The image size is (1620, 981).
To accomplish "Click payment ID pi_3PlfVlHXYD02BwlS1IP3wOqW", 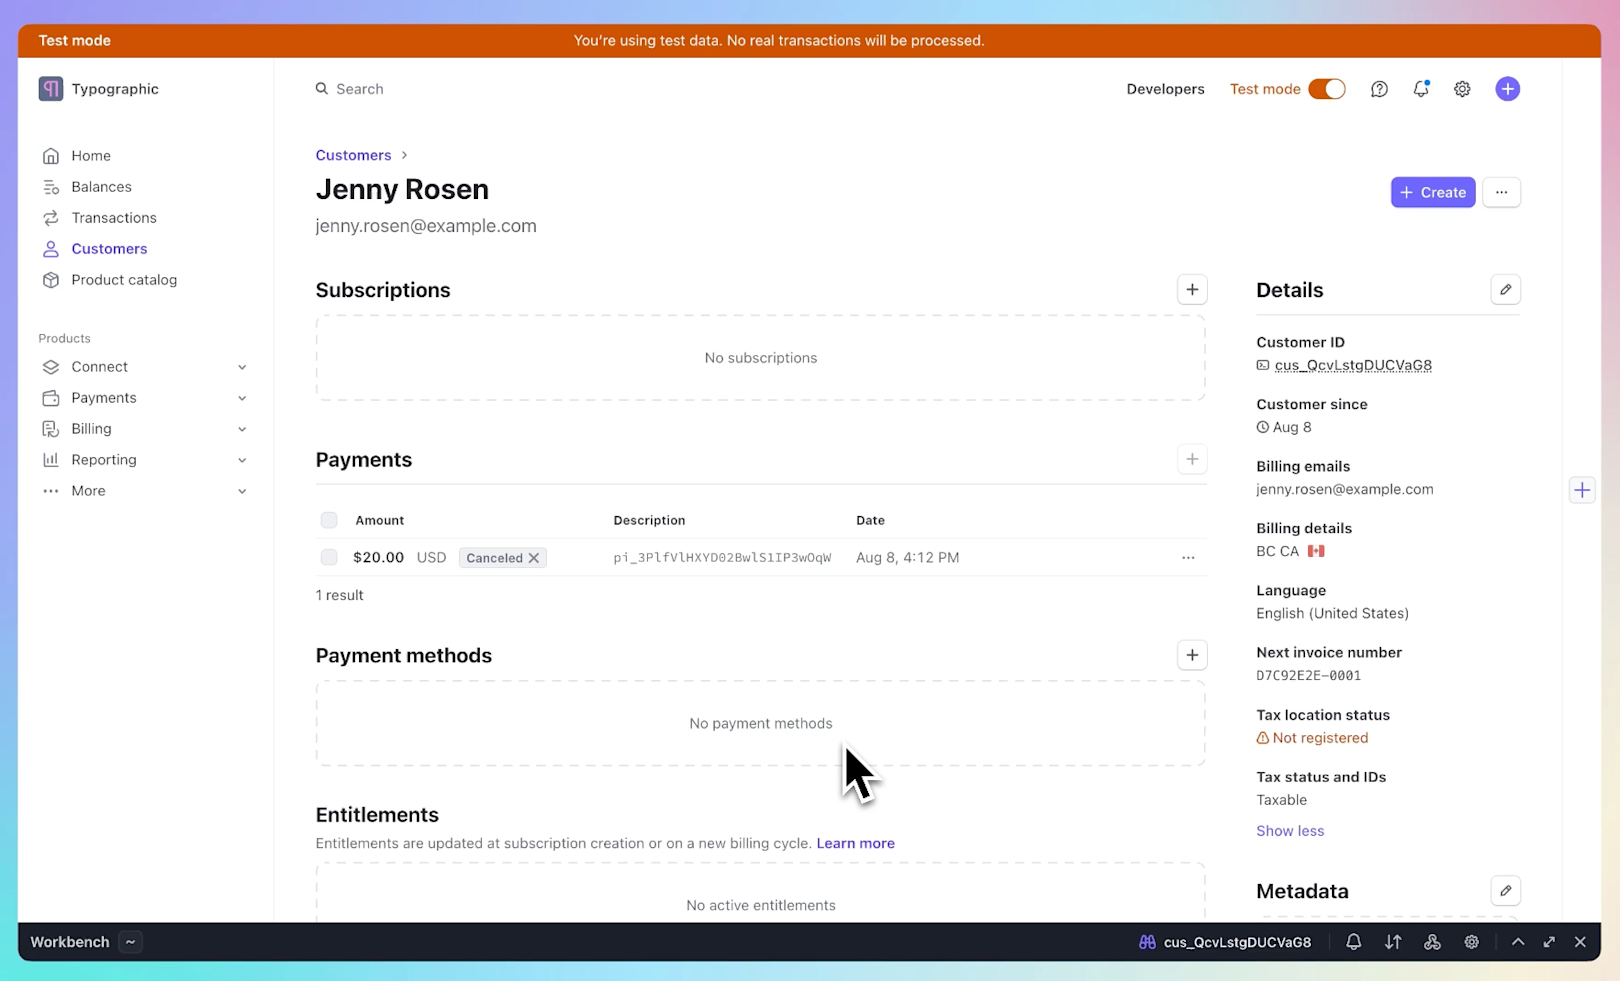I will pyautogui.click(x=722, y=558).
